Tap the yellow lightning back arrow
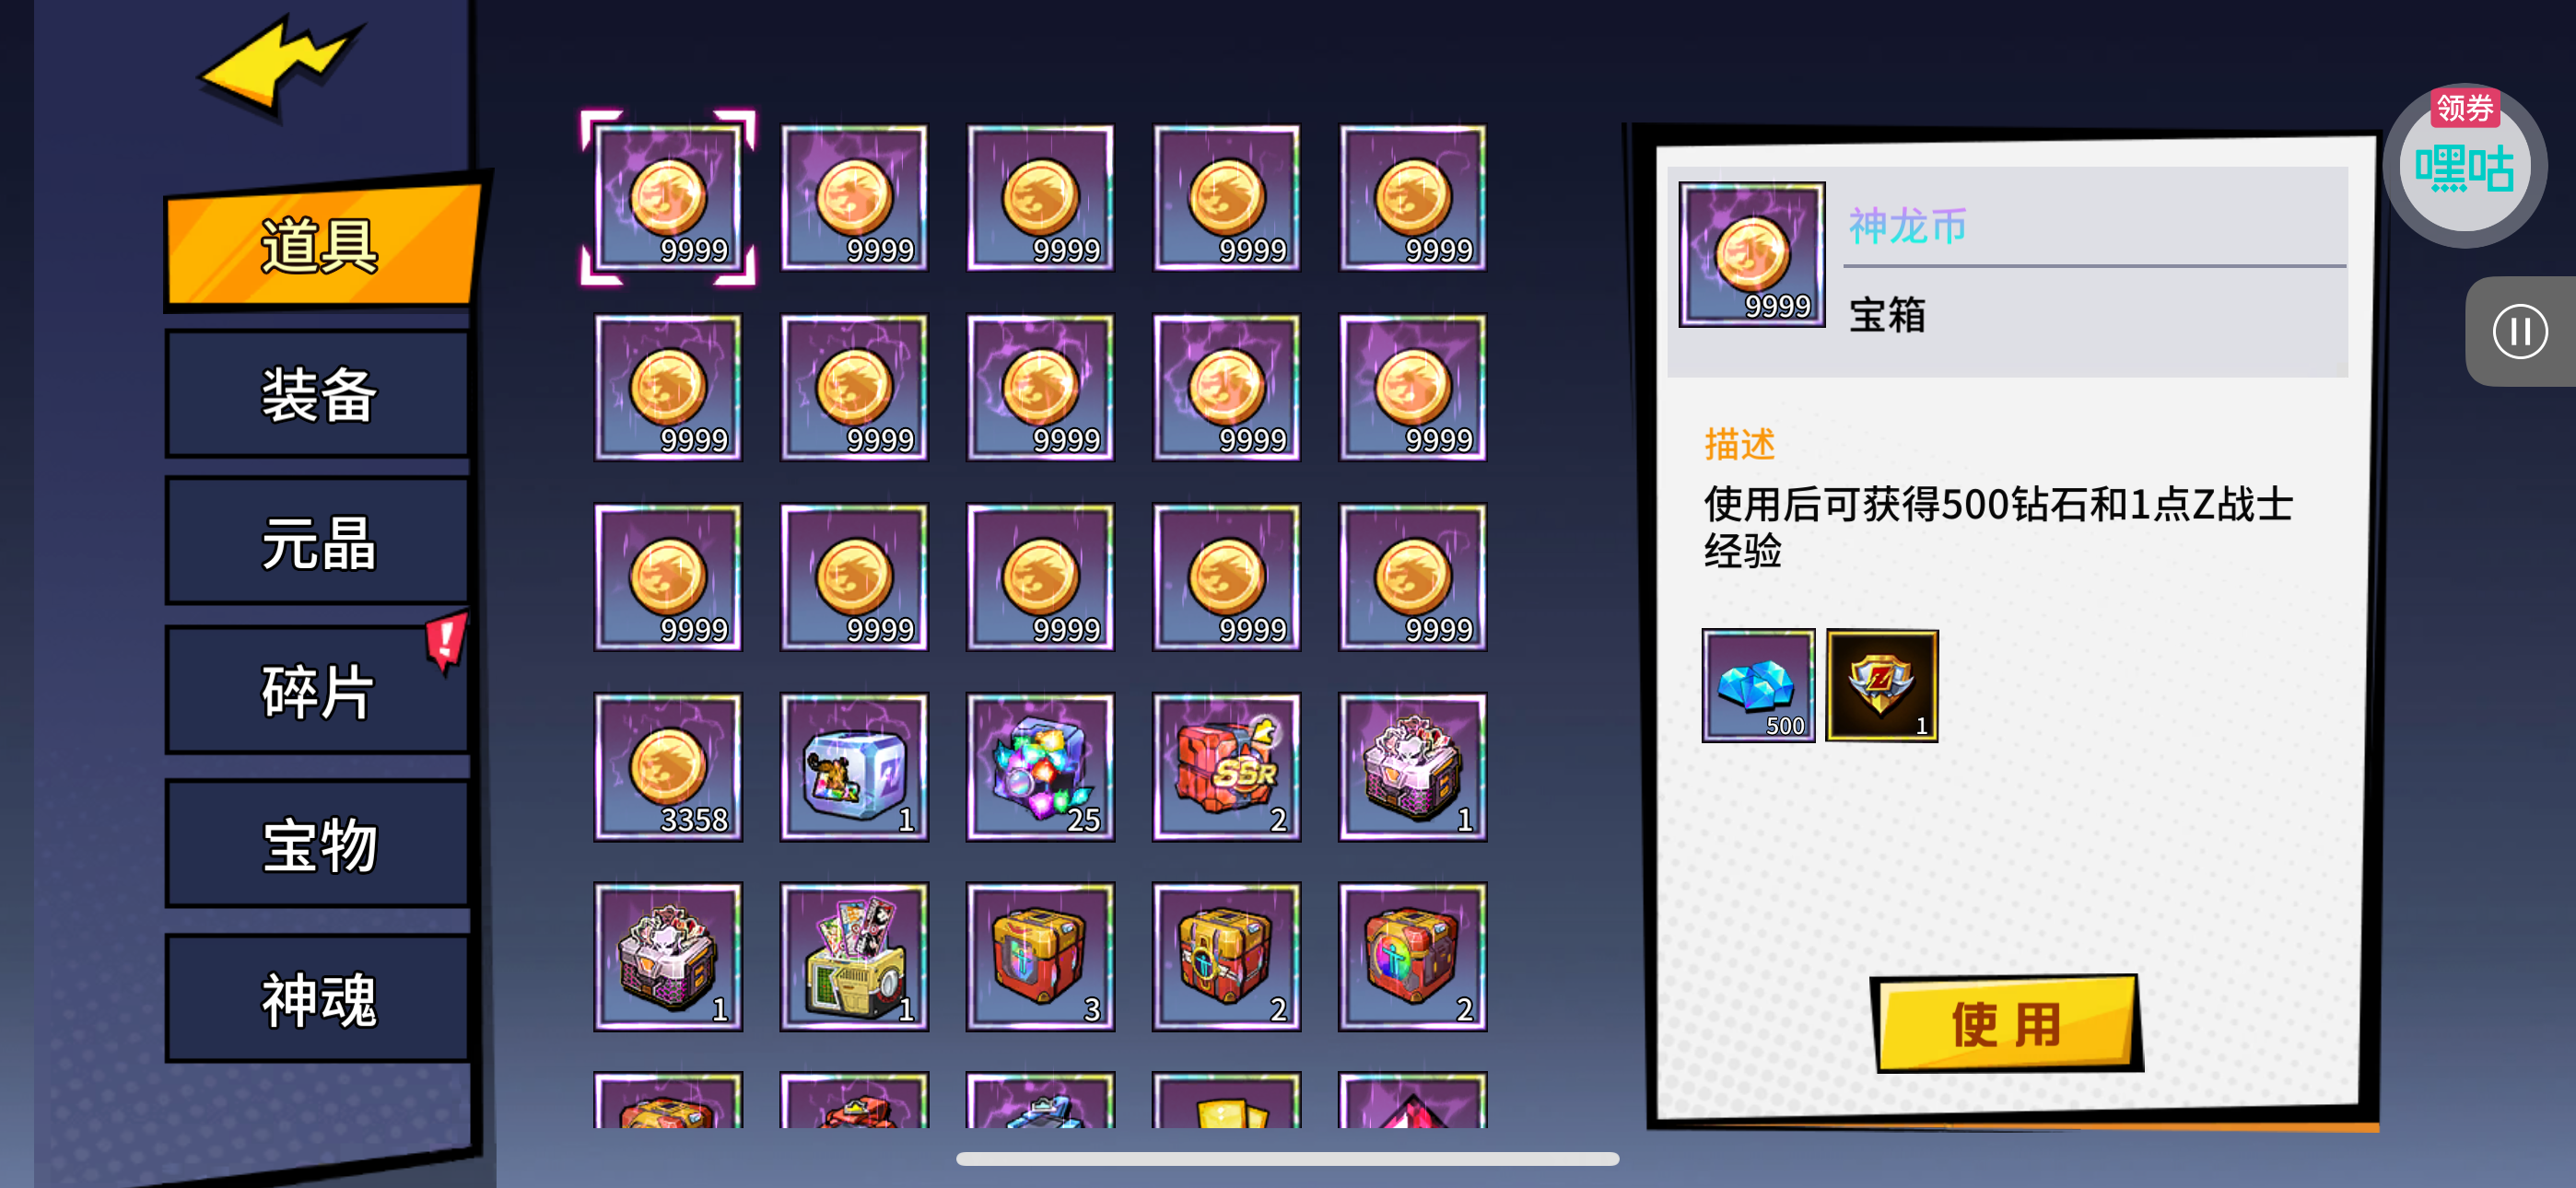2576x1188 pixels. click(278, 66)
